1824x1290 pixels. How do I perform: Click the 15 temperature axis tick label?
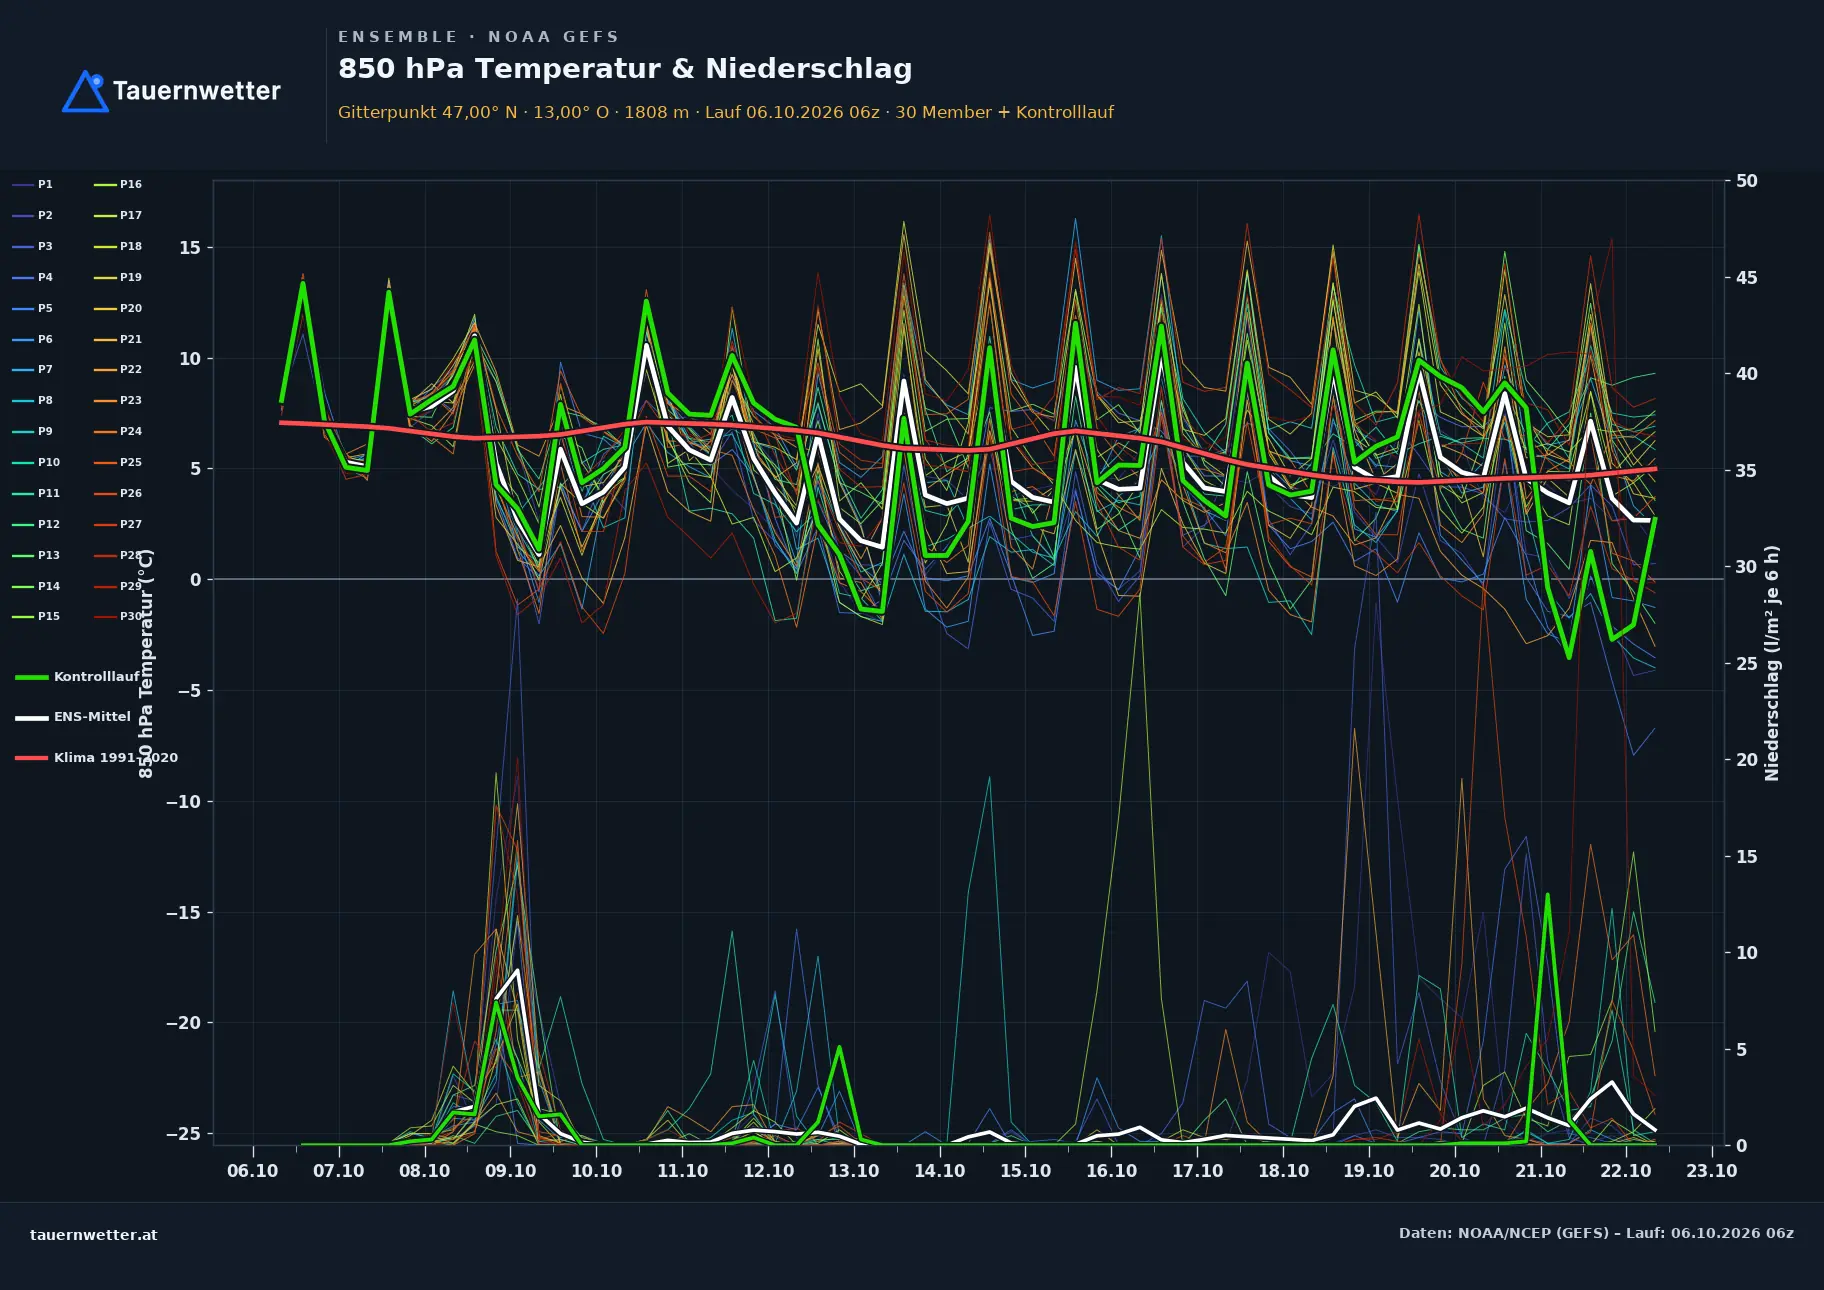click(x=190, y=248)
